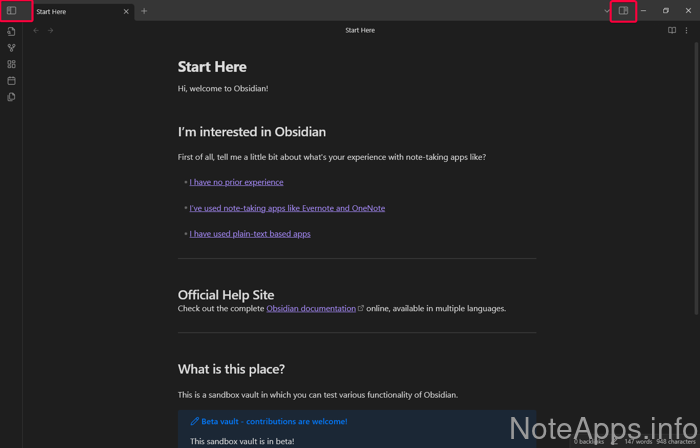Add a new tab with plus button
Screen dimensions: 700x448
tap(144, 11)
